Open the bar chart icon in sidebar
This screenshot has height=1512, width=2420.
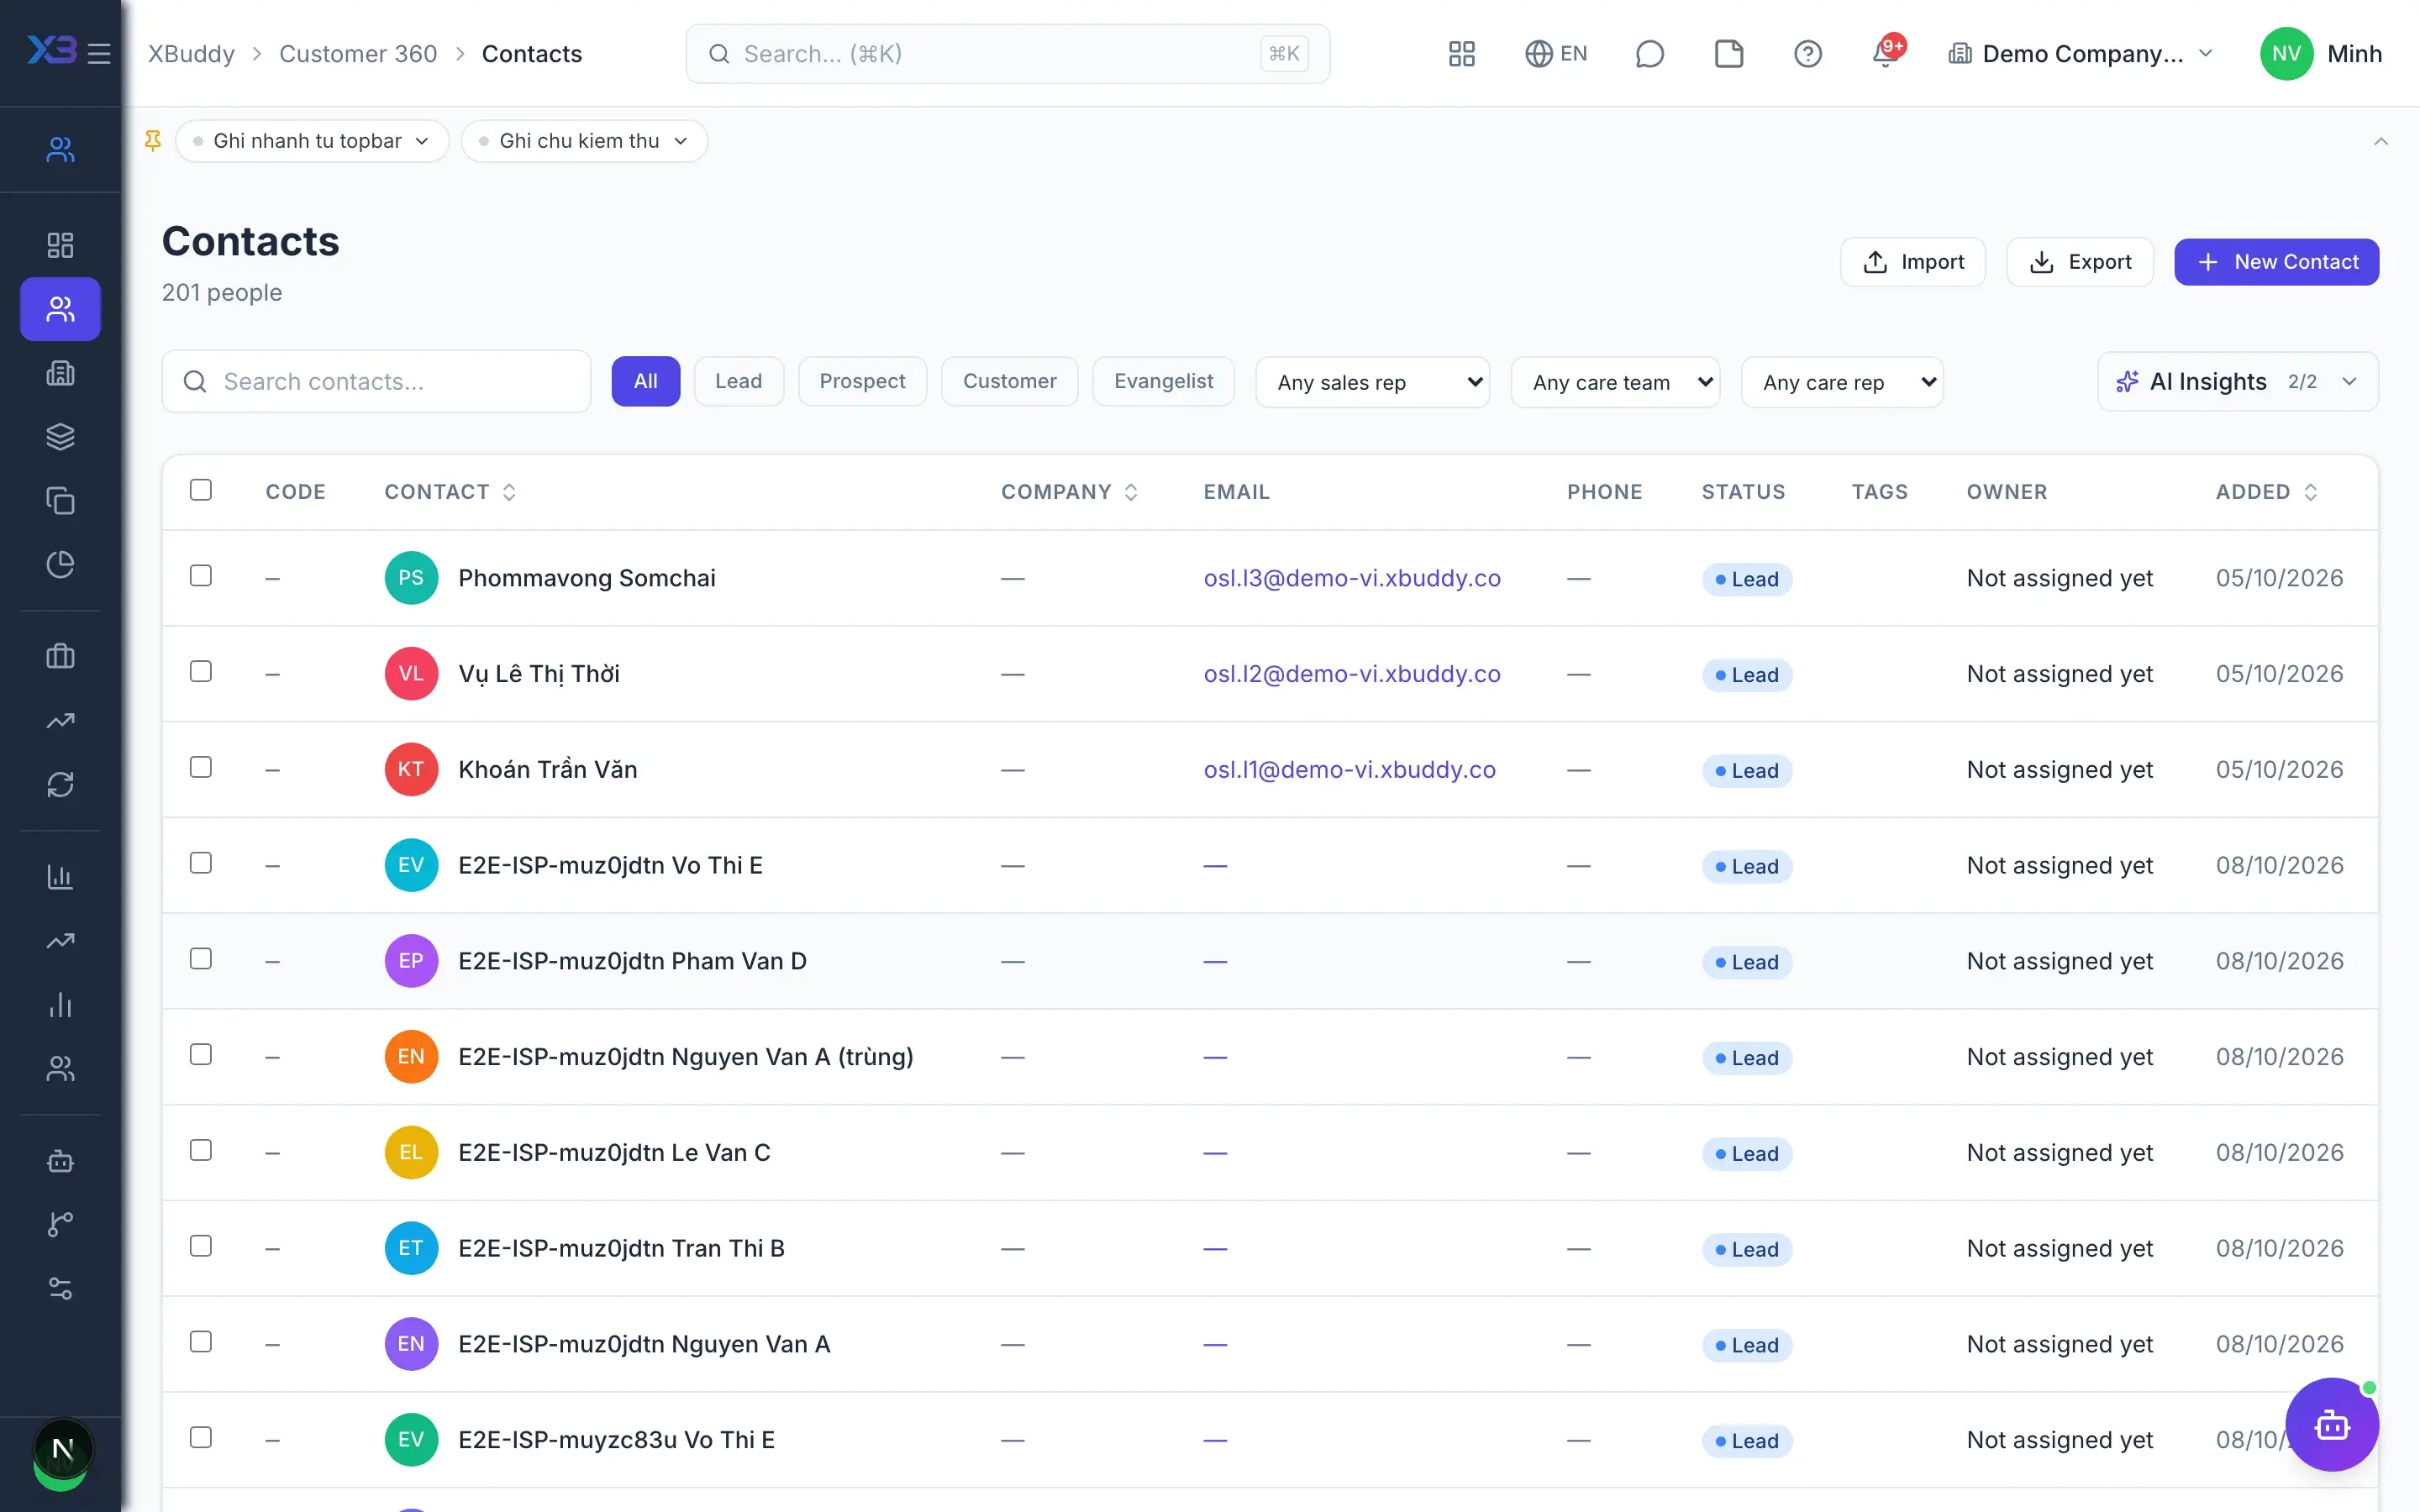(x=60, y=877)
